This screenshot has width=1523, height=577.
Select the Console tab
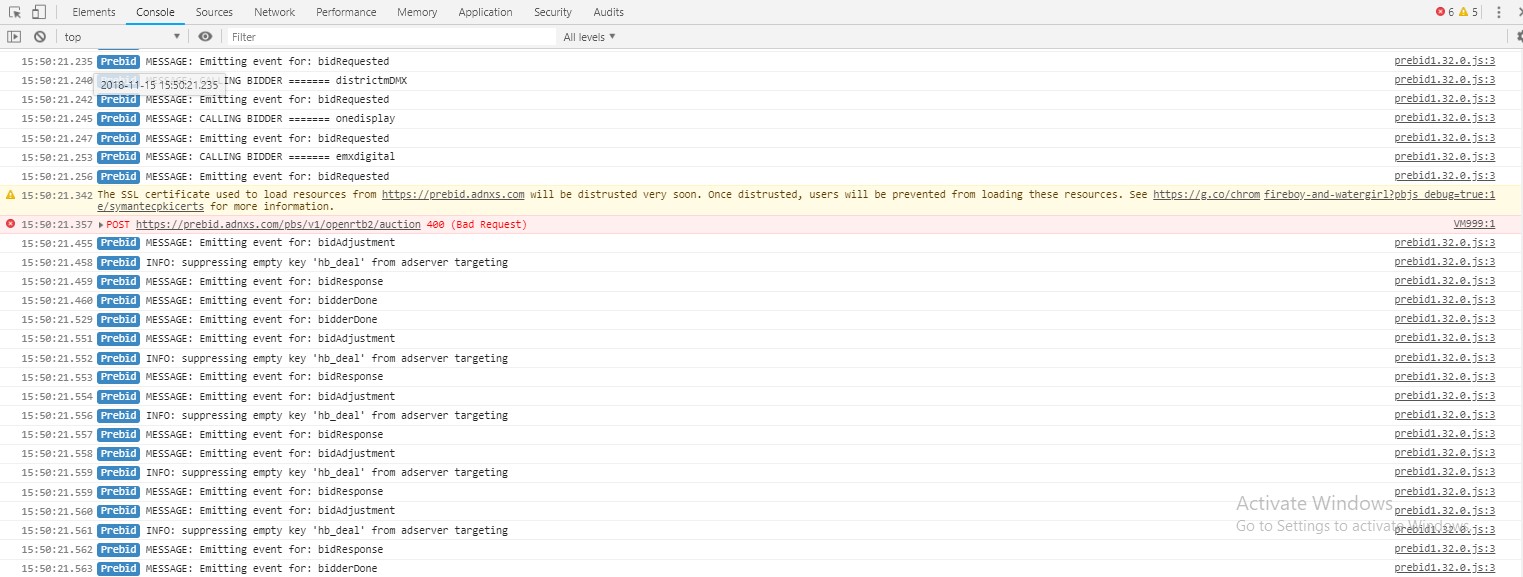pos(155,12)
